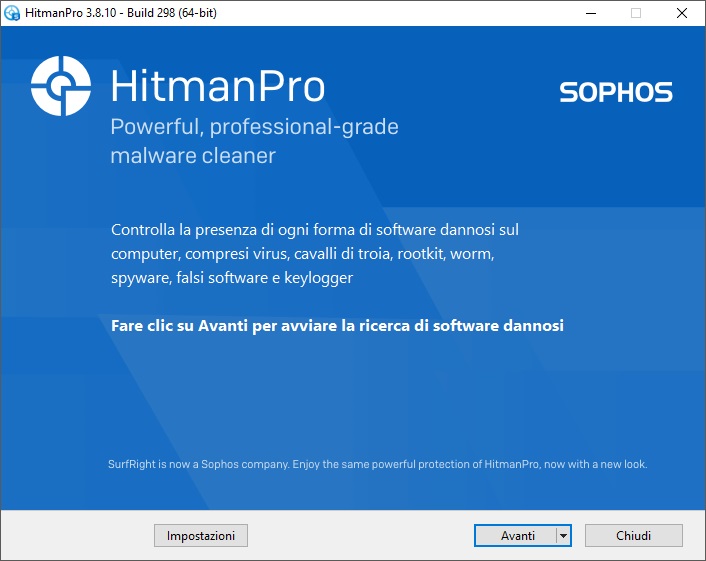
Task: Click Avanti to start the malware scan
Action: point(516,535)
